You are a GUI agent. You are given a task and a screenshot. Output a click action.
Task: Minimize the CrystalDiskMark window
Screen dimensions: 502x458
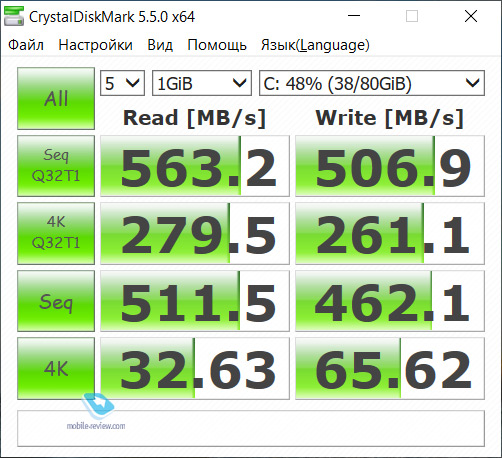[354, 16]
